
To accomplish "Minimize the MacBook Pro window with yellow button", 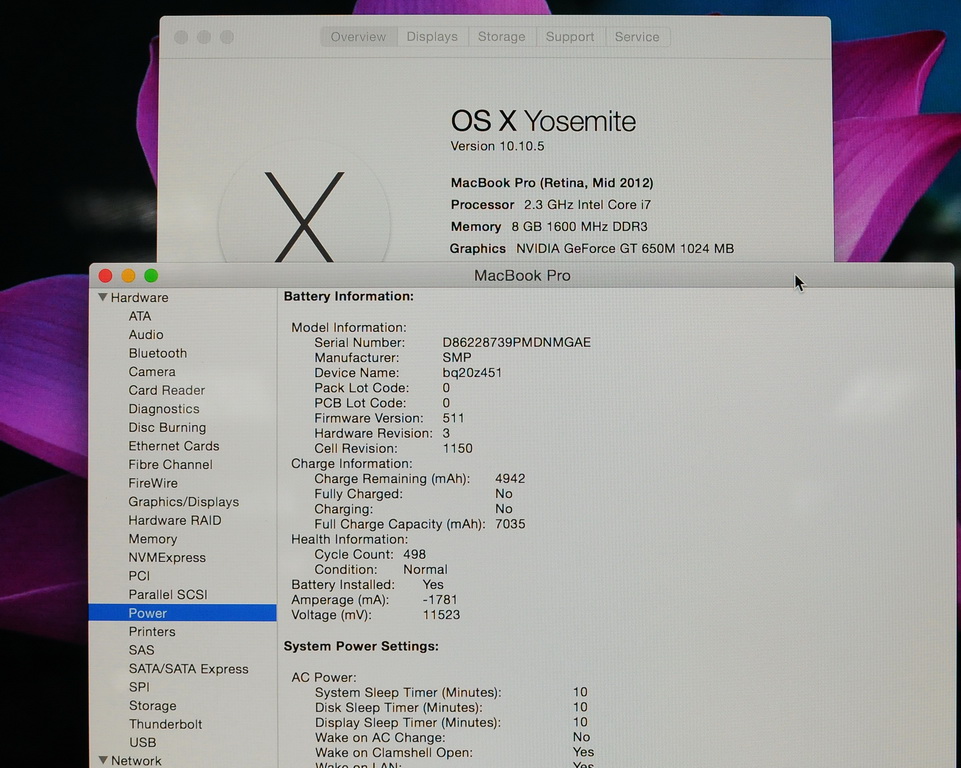I will [128, 276].
